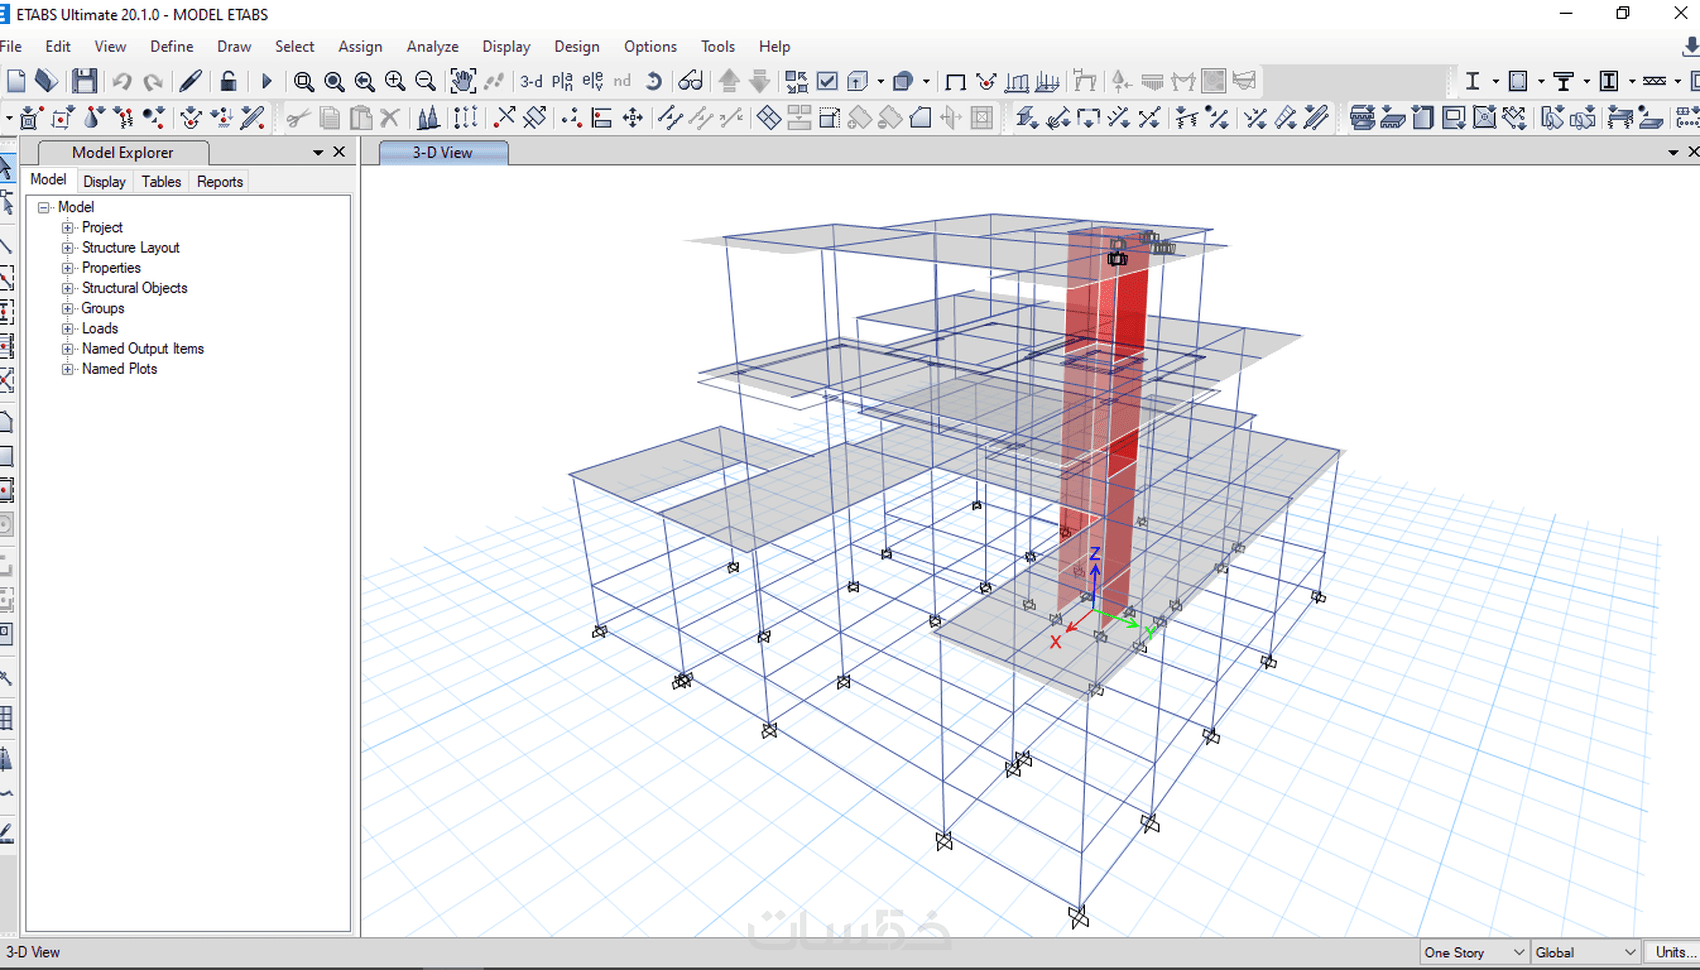1700x970 pixels.
Task: Open the Analyze menu
Action: tap(432, 46)
